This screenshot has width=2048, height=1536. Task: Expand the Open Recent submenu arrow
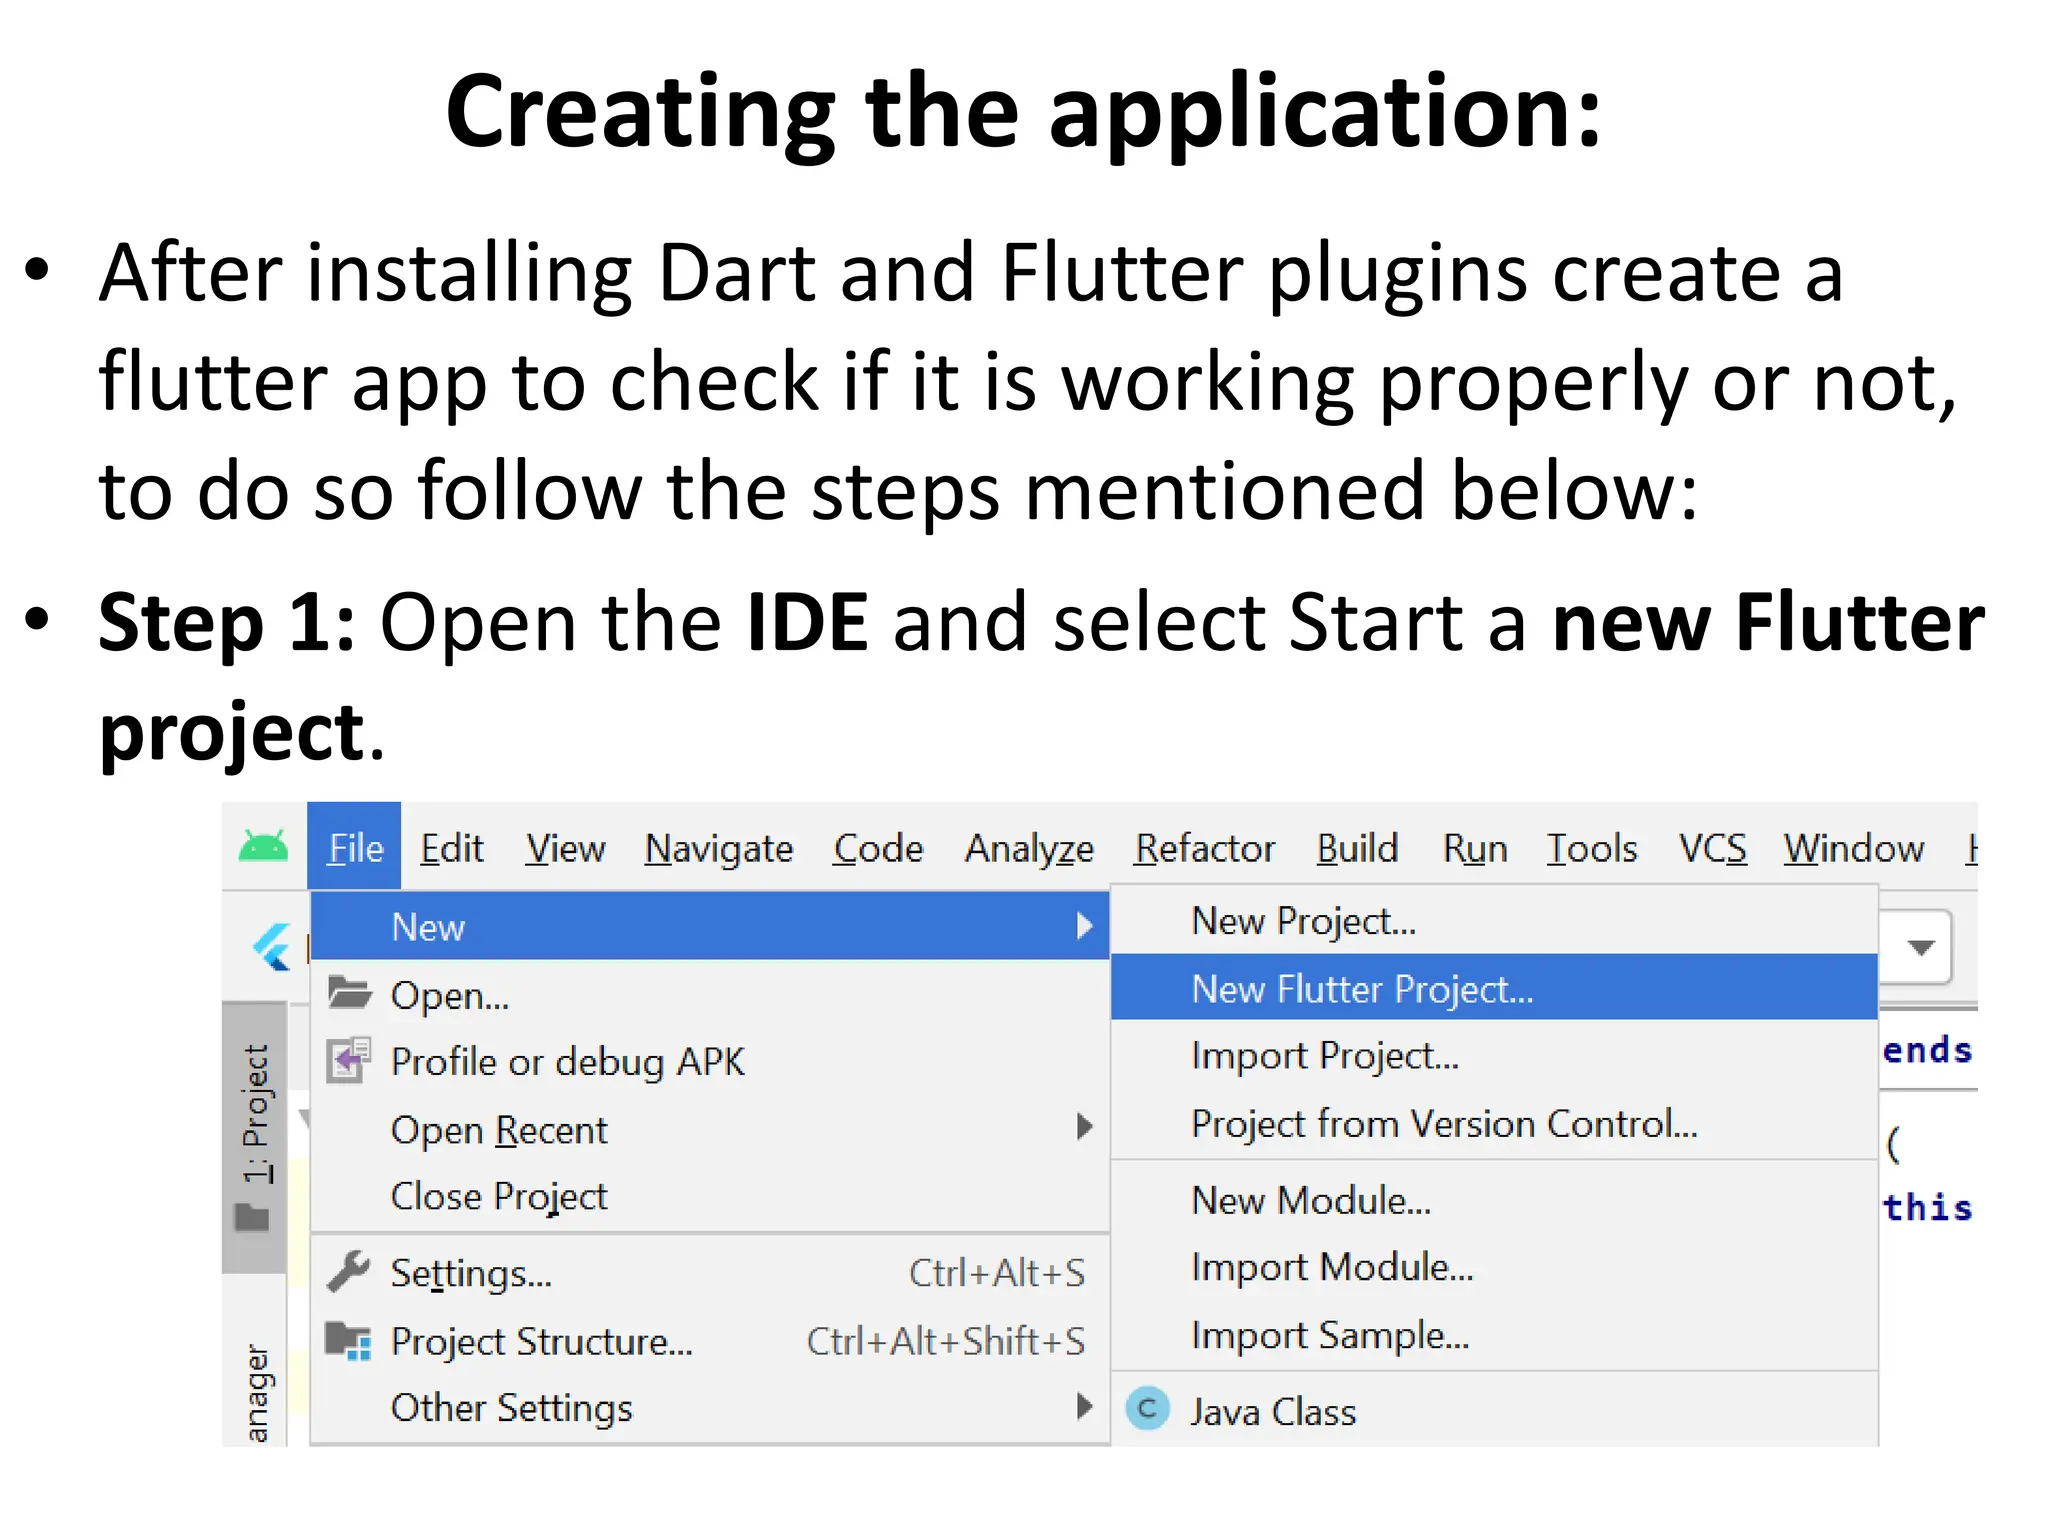1084,1127
